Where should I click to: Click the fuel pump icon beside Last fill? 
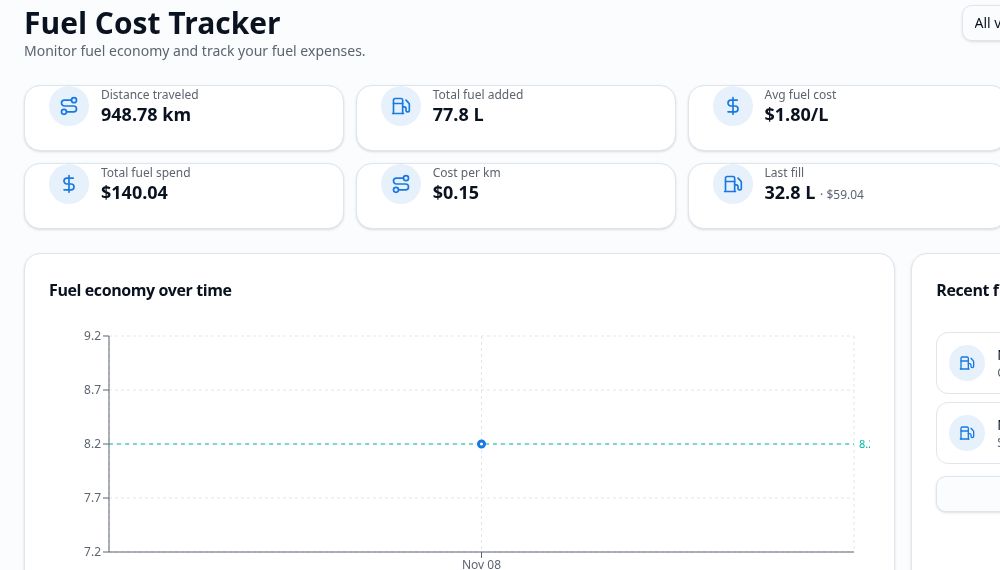(x=733, y=184)
